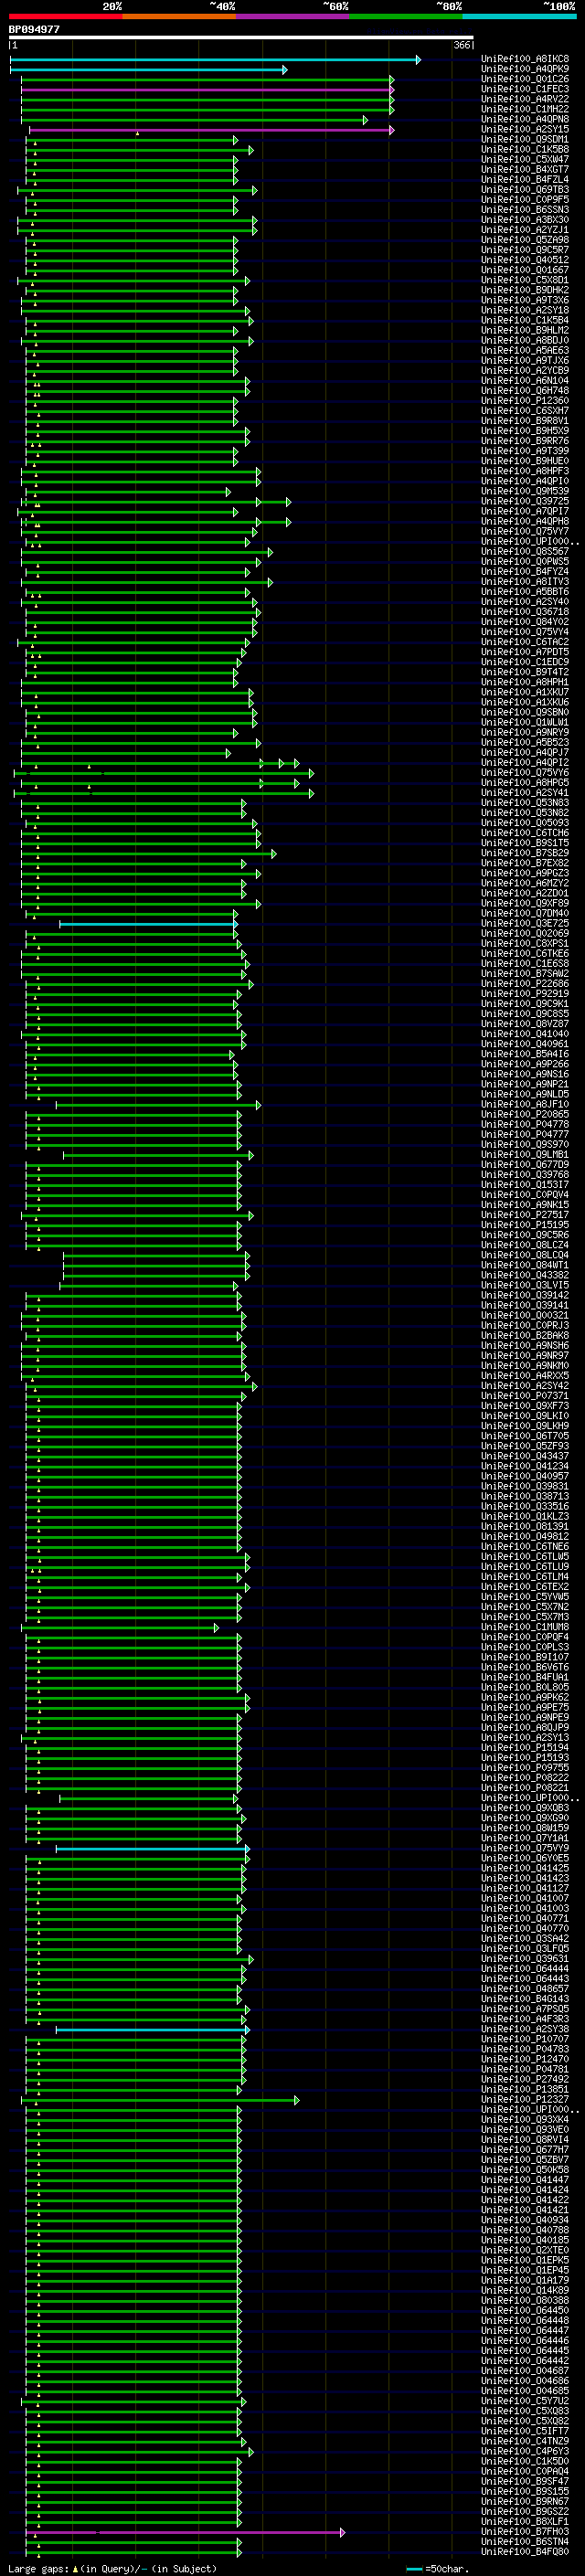The image size is (585, 2576).
Task: Select the white query length bar
Action: 241,38
